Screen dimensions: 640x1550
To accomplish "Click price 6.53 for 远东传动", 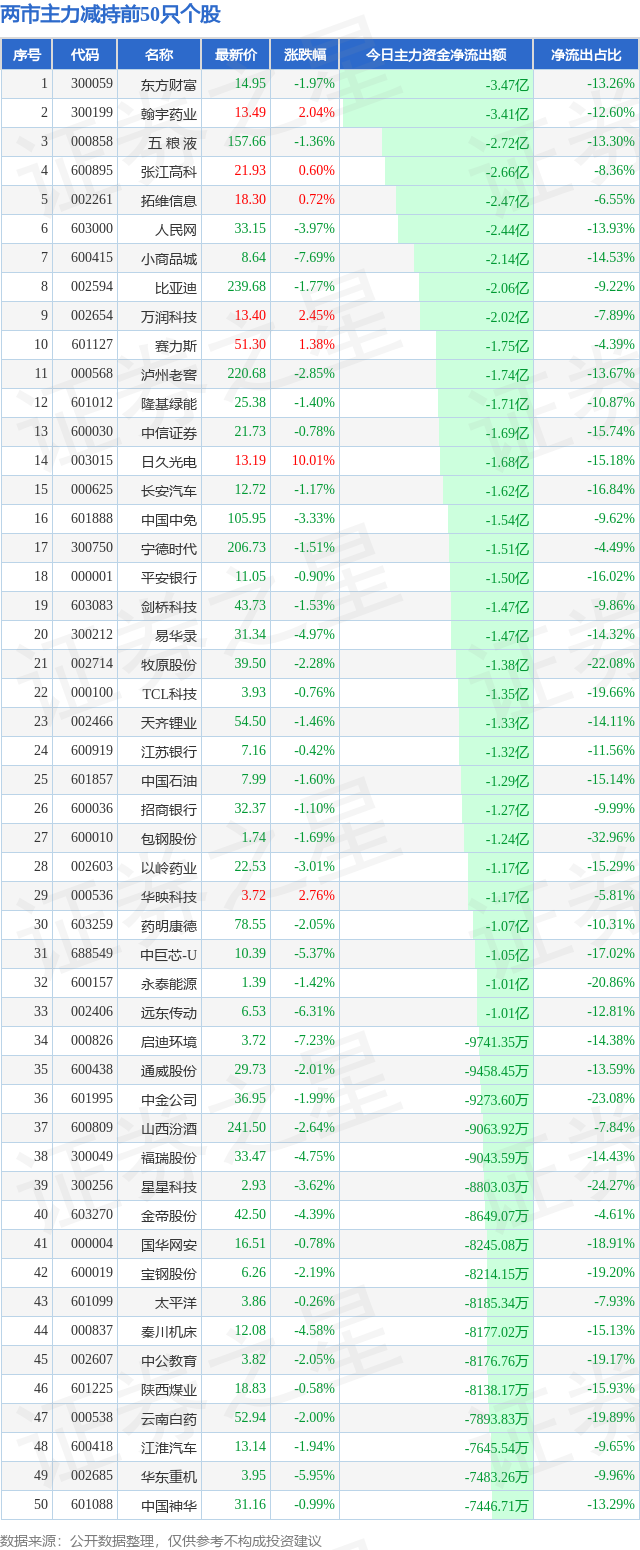I will 253,1012.
